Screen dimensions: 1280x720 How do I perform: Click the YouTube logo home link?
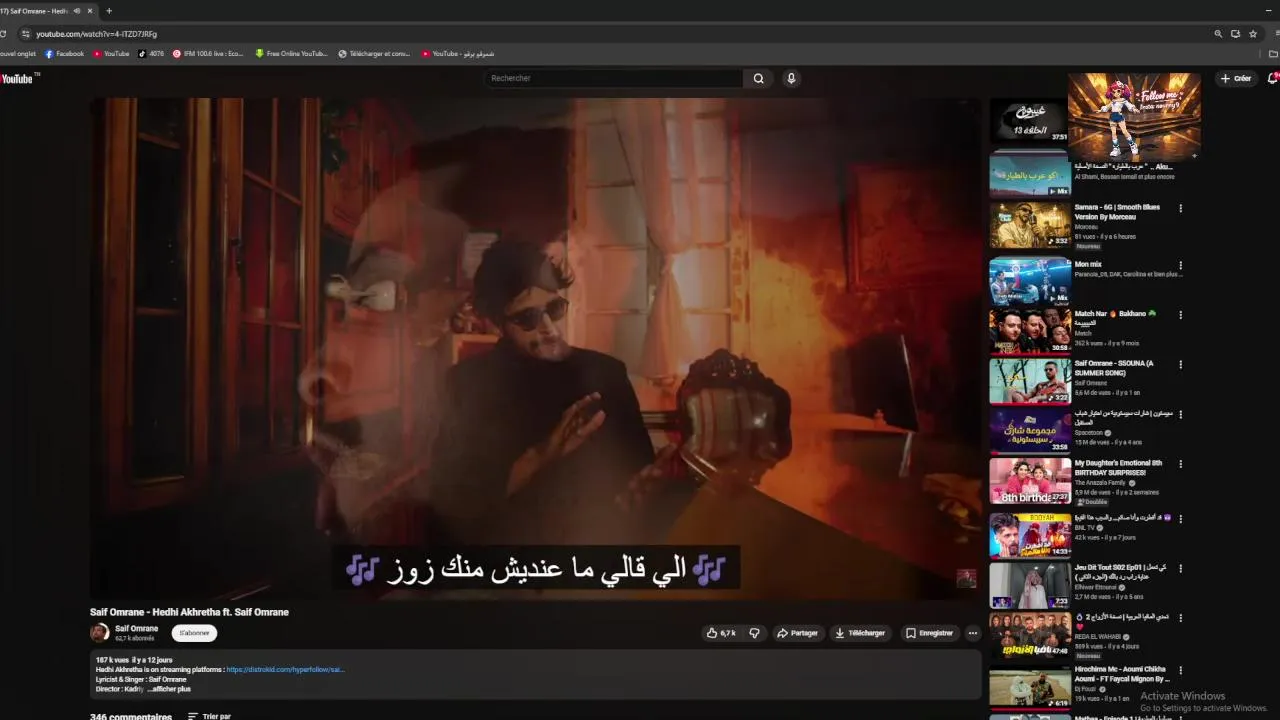(x=18, y=78)
